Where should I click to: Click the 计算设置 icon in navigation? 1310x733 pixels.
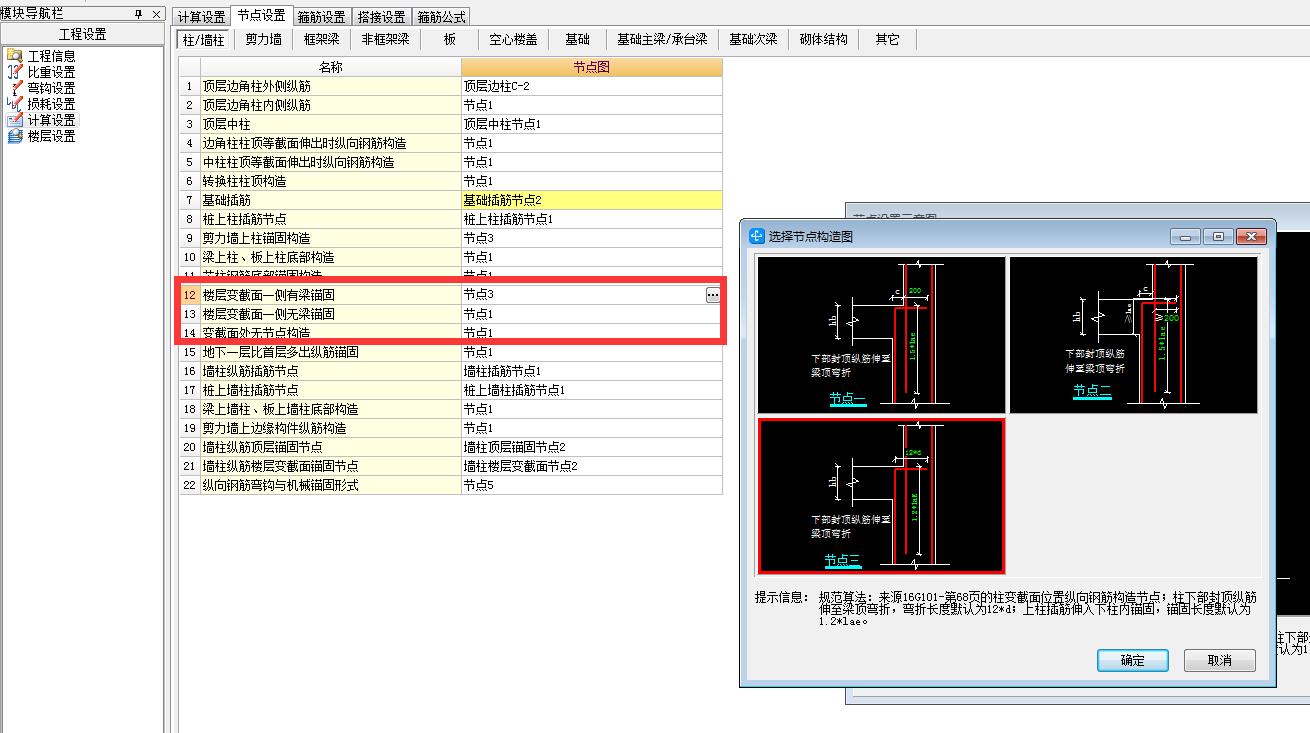[14, 120]
